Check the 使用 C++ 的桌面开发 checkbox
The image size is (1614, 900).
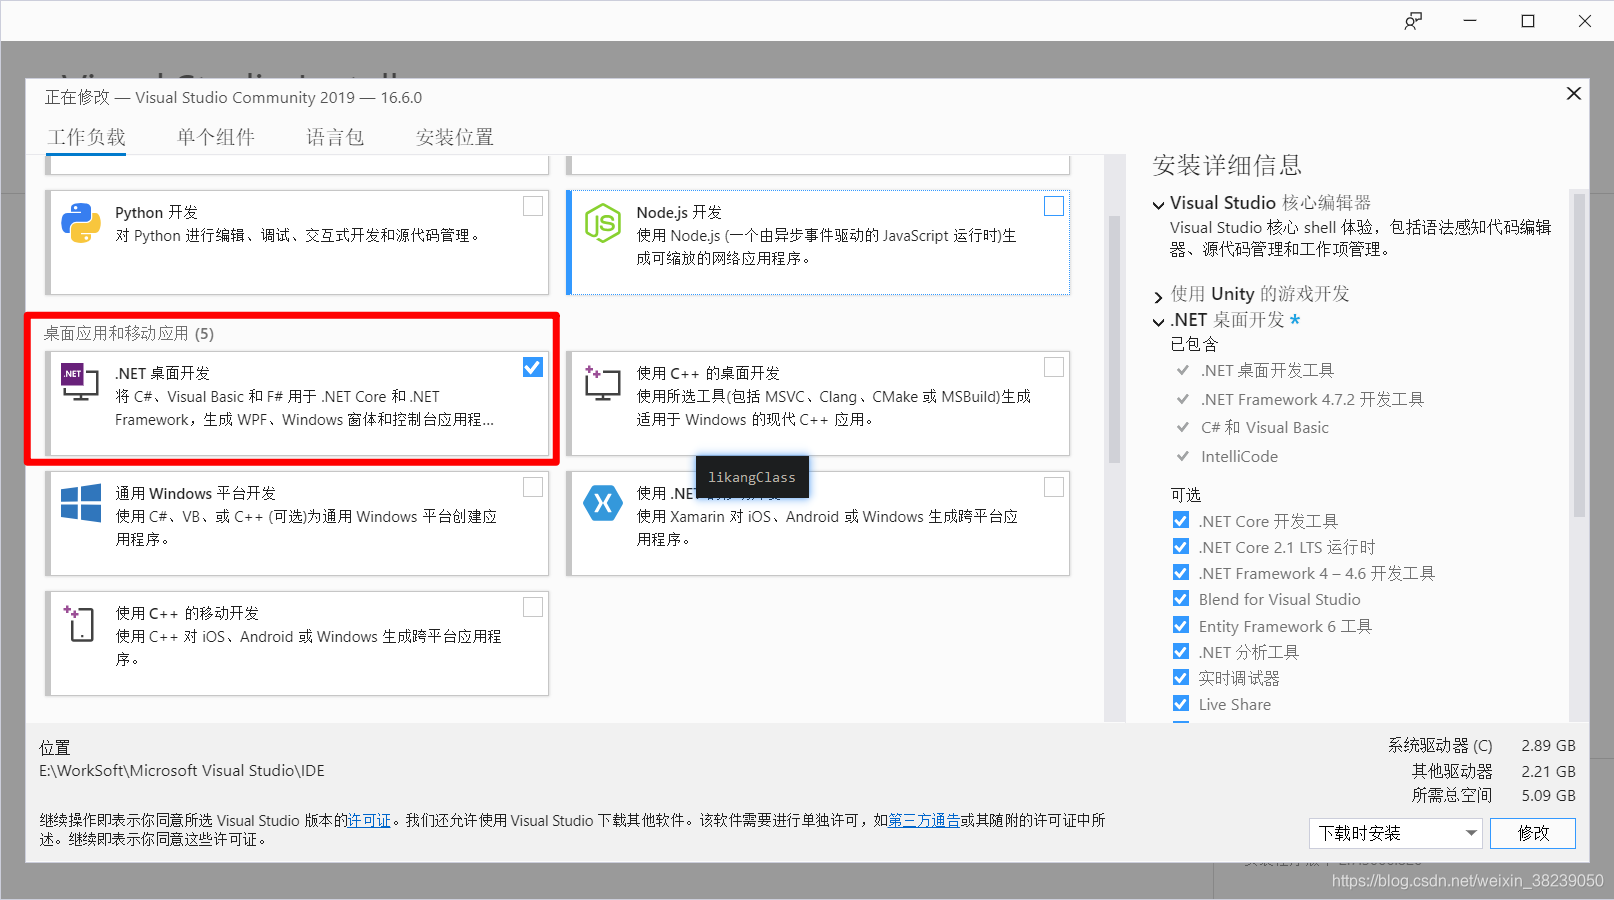[1054, 367]
